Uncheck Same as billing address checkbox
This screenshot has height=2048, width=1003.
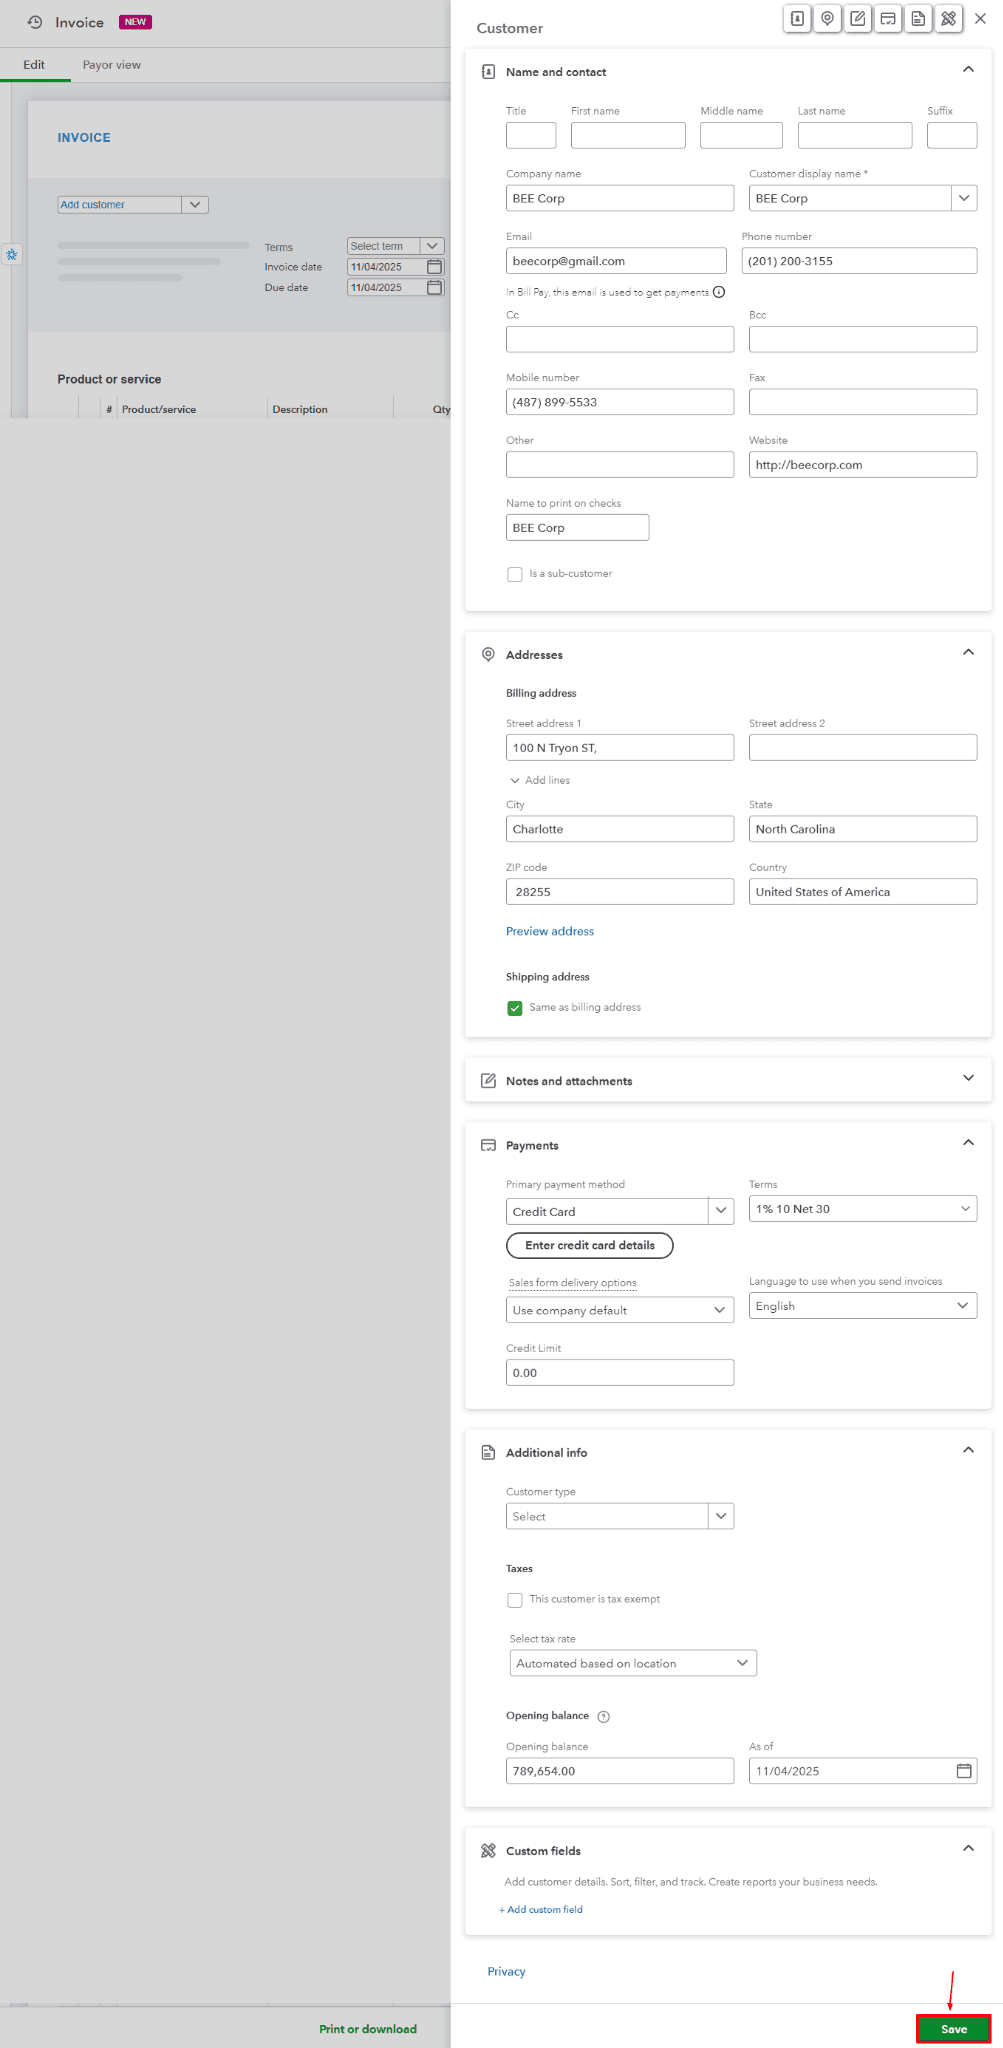pyautogui.click(x=515, y=1008)
